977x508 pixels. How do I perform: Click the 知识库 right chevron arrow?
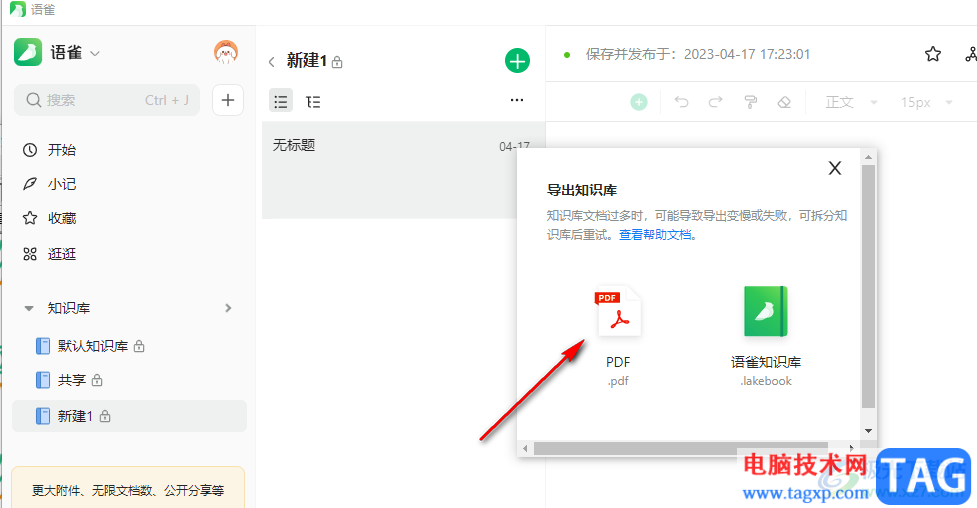[x=228, y=308]
